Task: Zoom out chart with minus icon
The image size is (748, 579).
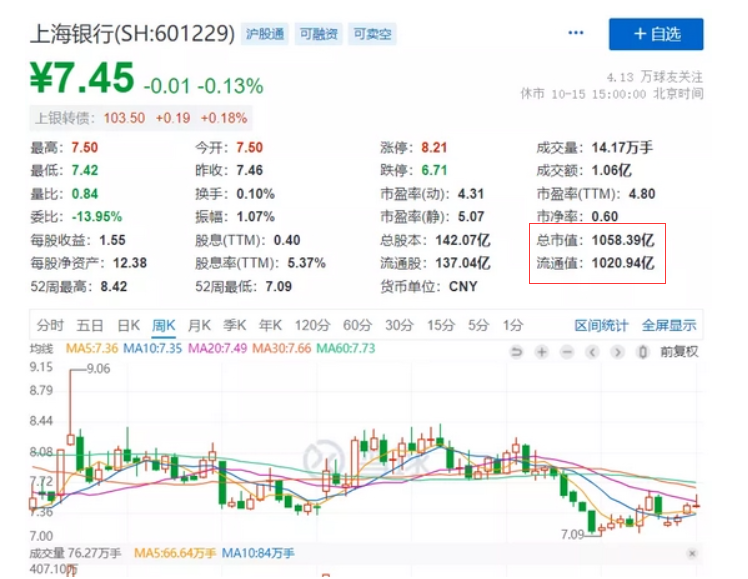Action: point(567,352)
